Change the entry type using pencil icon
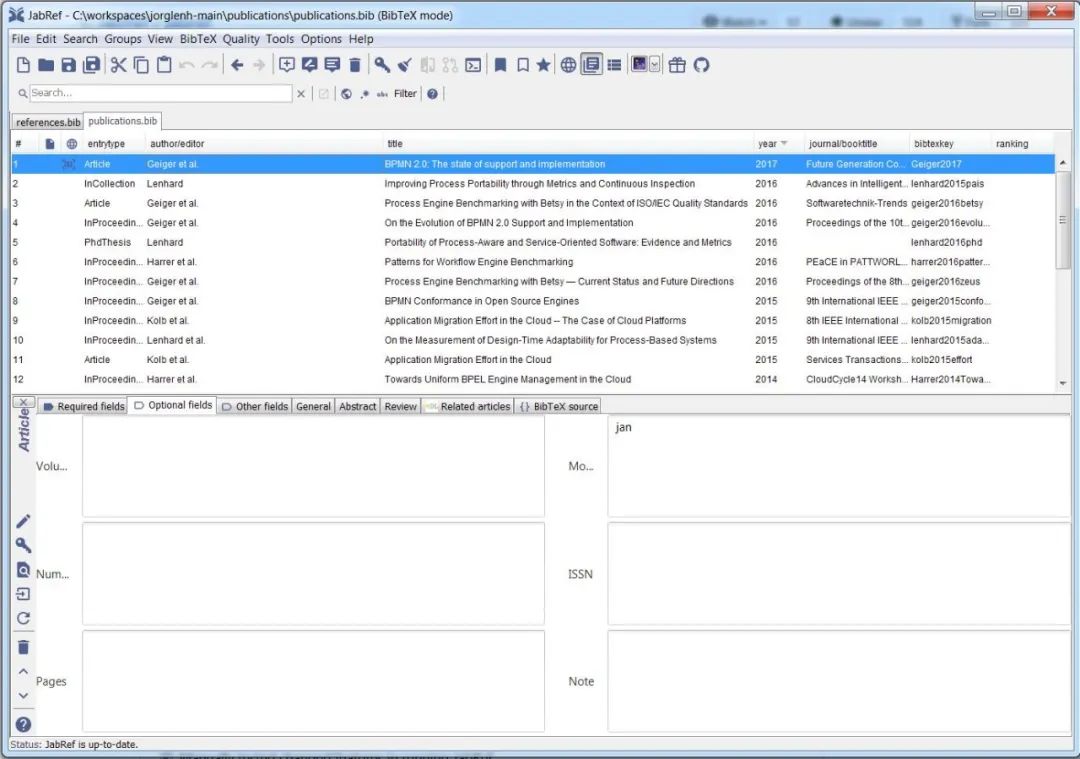This screenshot has height=759, width=1080. 23,521
